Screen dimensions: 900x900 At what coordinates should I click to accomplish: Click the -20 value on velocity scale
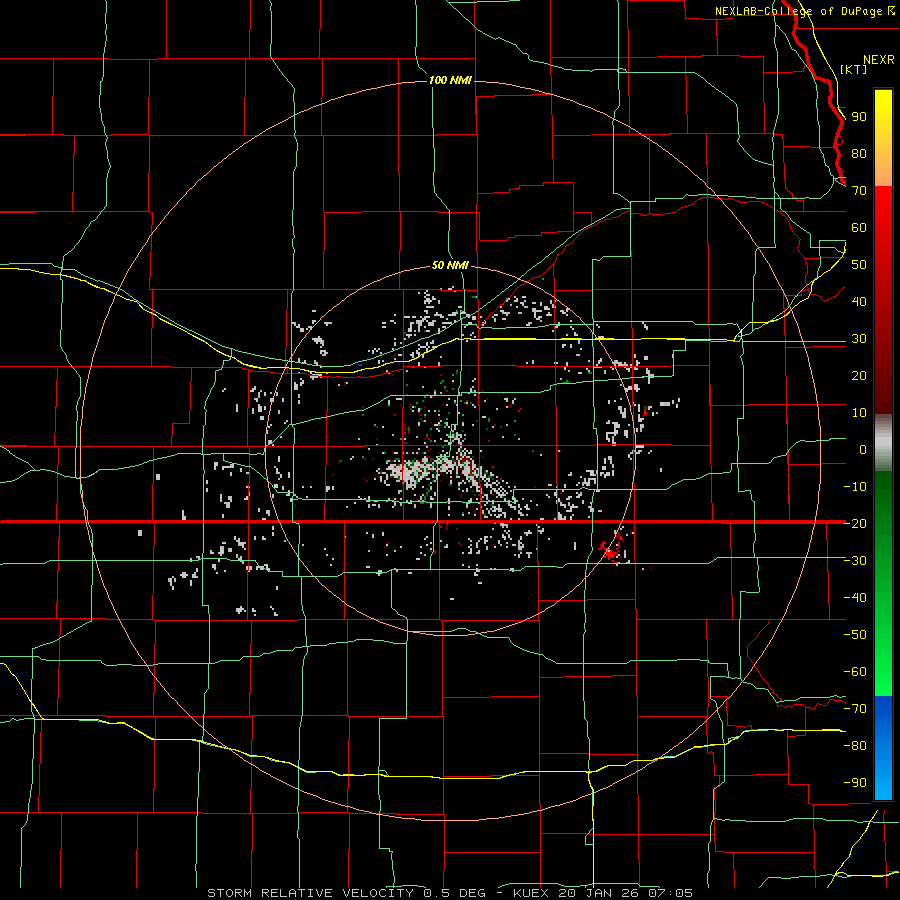point(855,523)
